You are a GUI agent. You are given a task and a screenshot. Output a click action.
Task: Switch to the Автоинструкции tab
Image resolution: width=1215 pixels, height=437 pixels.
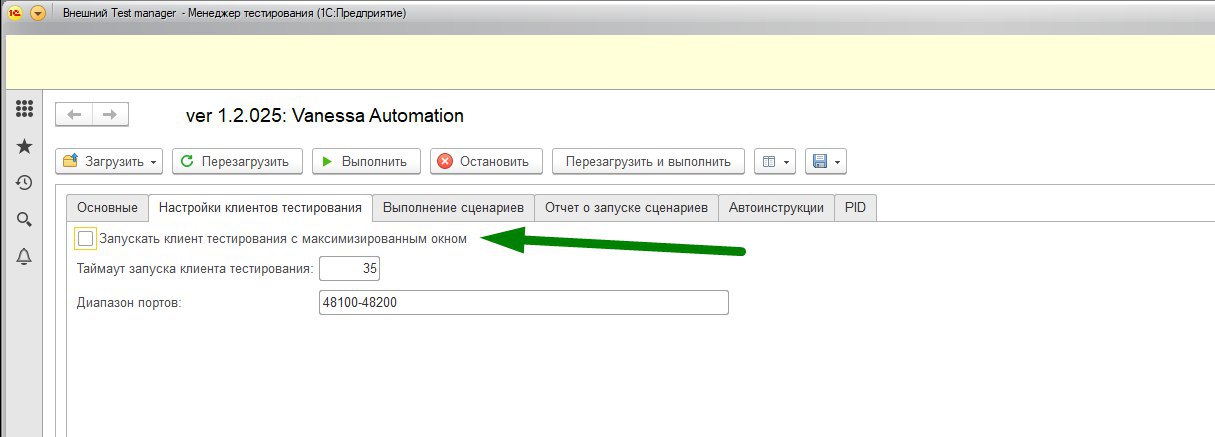pos(776,207)
